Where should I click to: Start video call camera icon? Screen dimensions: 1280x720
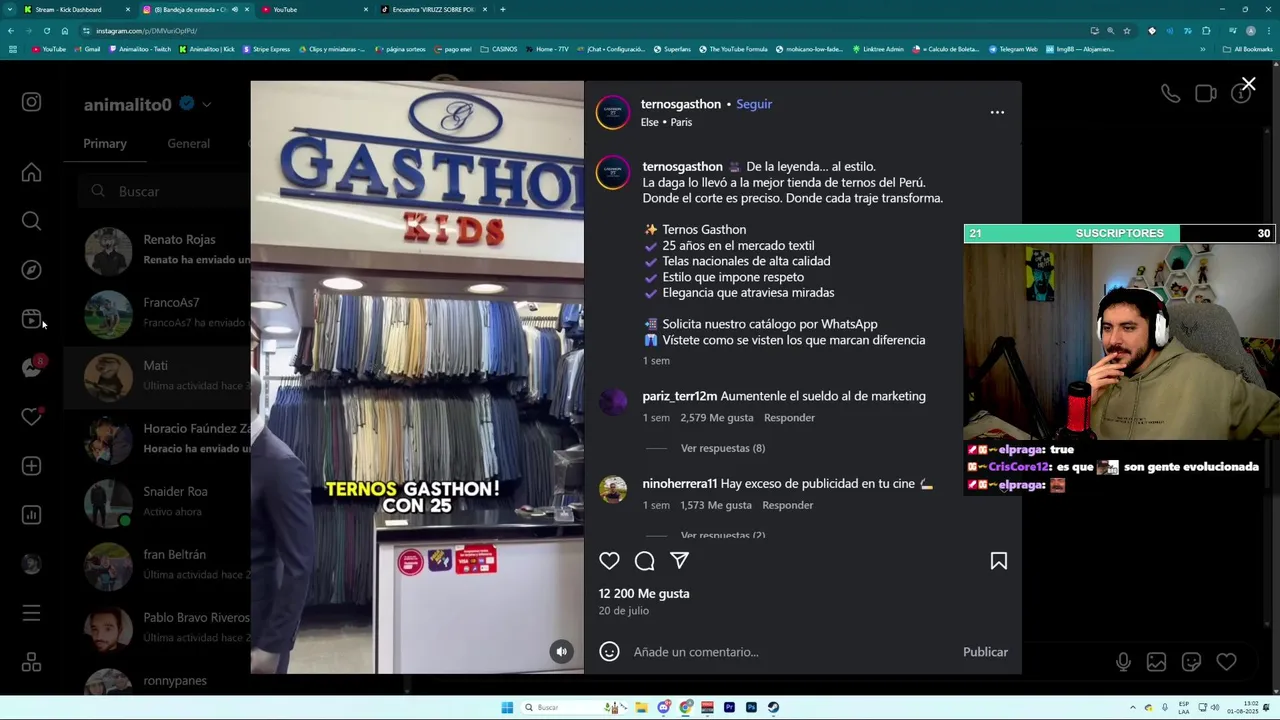click(1206, 93)
